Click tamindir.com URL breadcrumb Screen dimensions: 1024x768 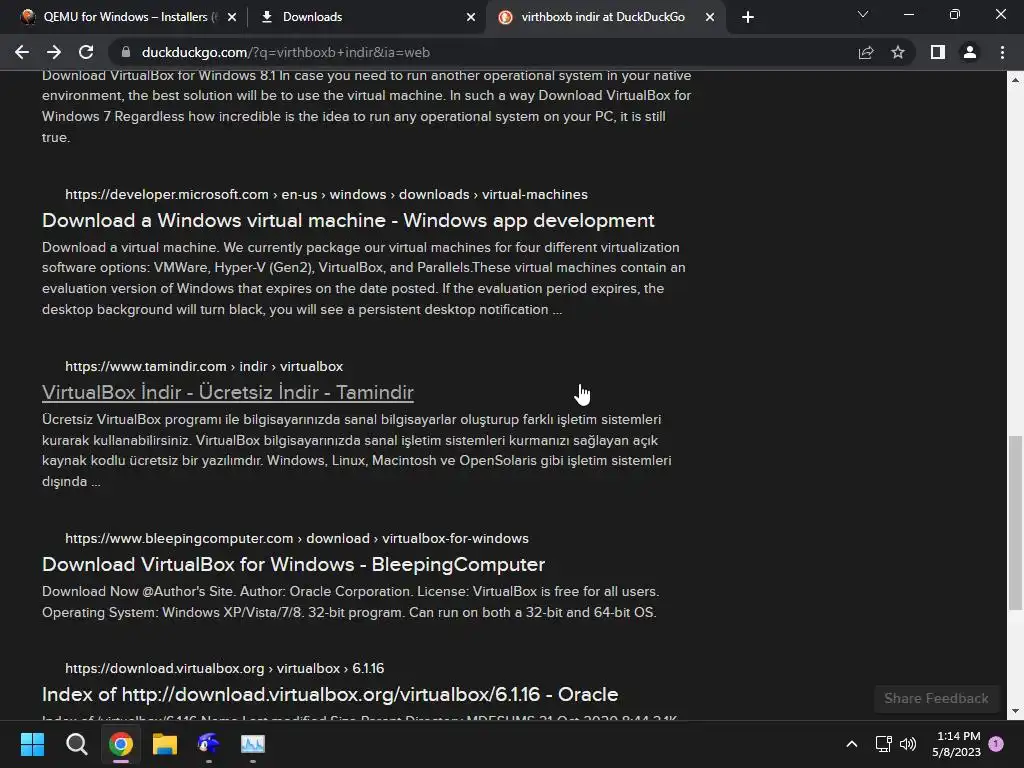(204, 366)
